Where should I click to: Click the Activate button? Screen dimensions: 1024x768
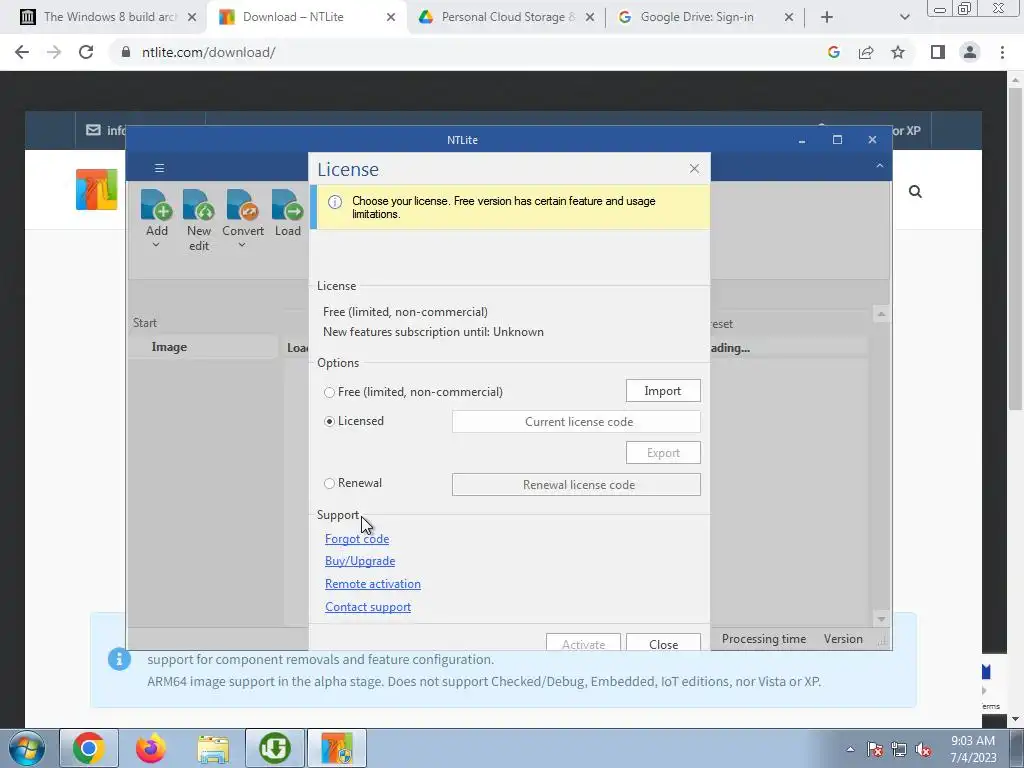[x=584, y=643]
